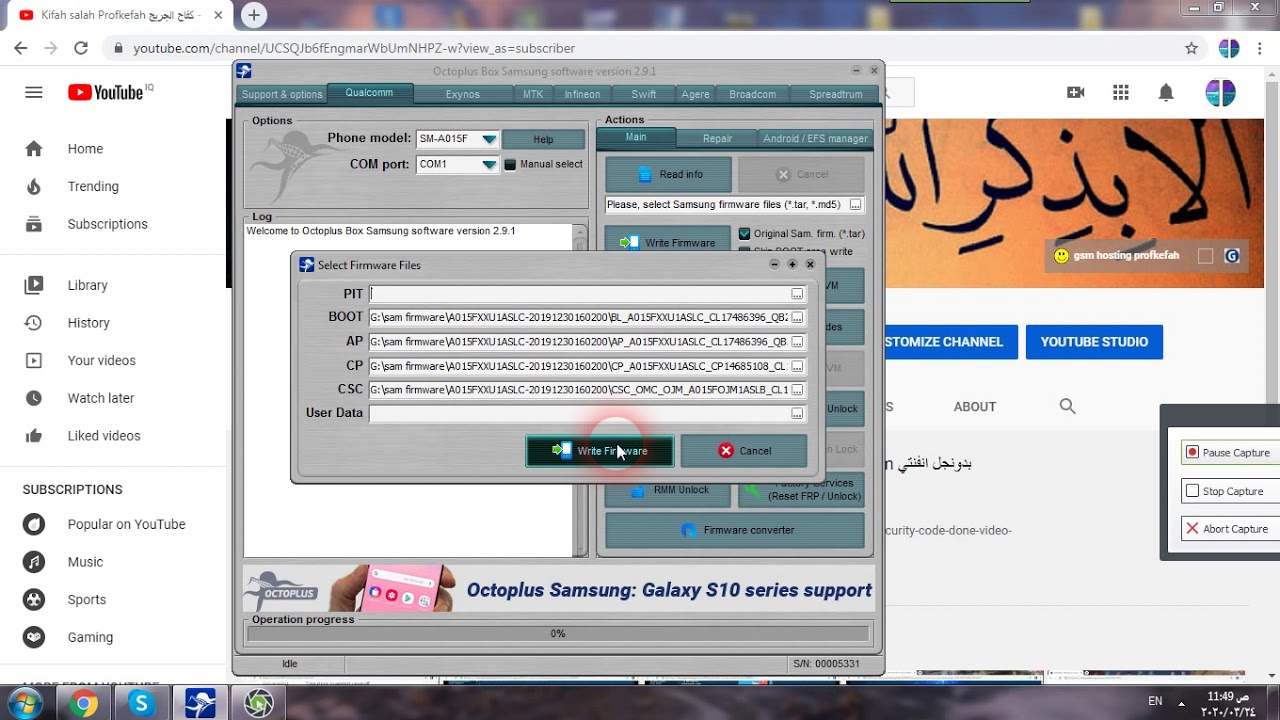
Task: Click the channel search magnifier icon
Action: click(1068, 407)
